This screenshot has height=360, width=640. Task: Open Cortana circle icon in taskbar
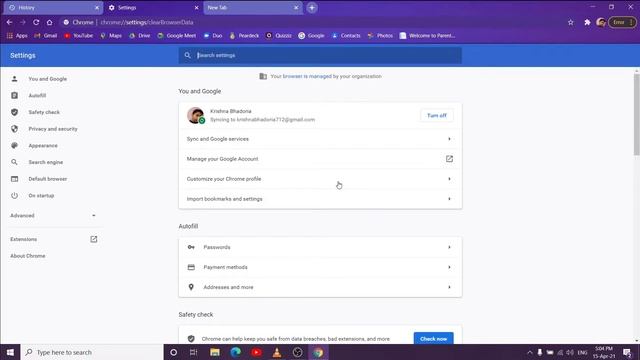coord(173,352)
